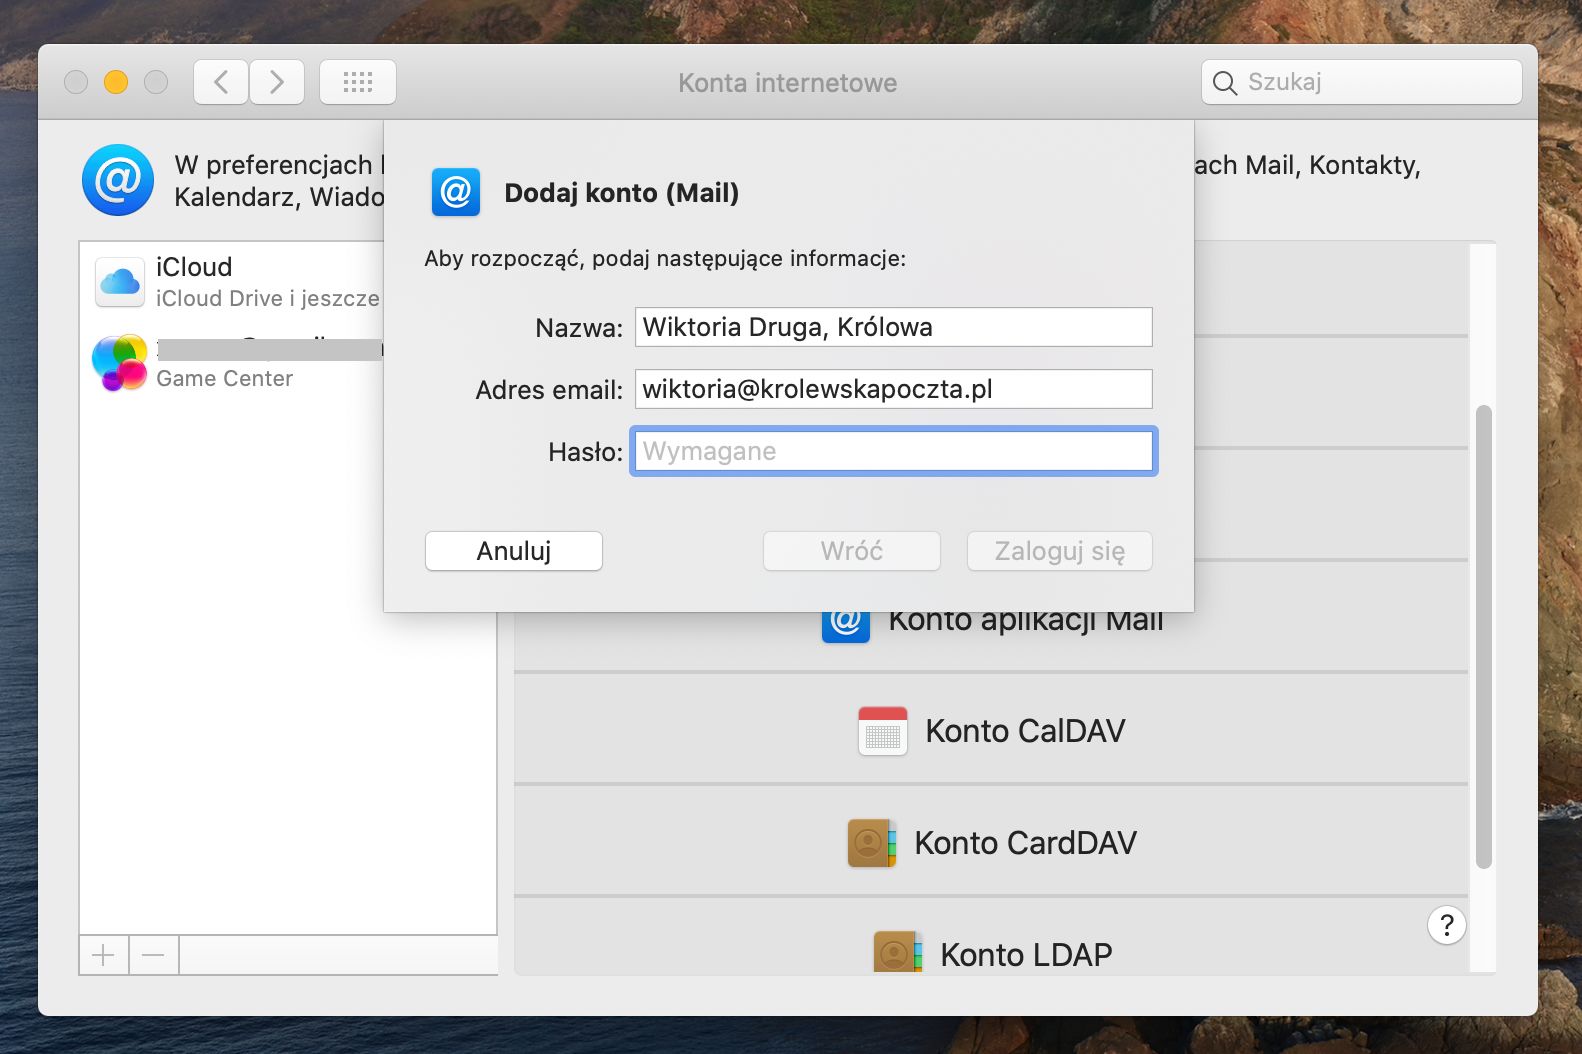Screen dimensions: 1582x1054
Task: Focus the Hasło password field
Action: [x=894, y=451]
